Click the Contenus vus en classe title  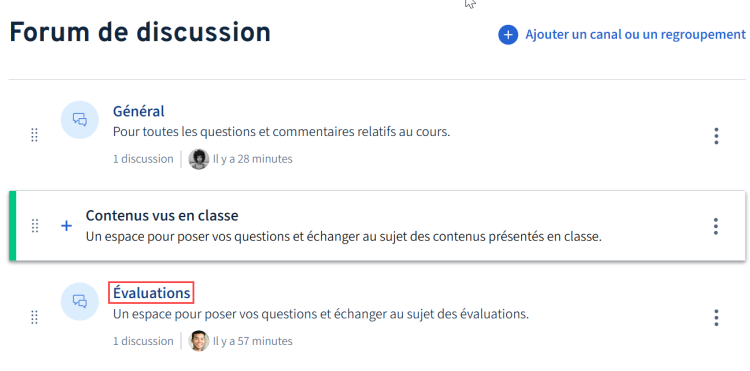point(162,216)
